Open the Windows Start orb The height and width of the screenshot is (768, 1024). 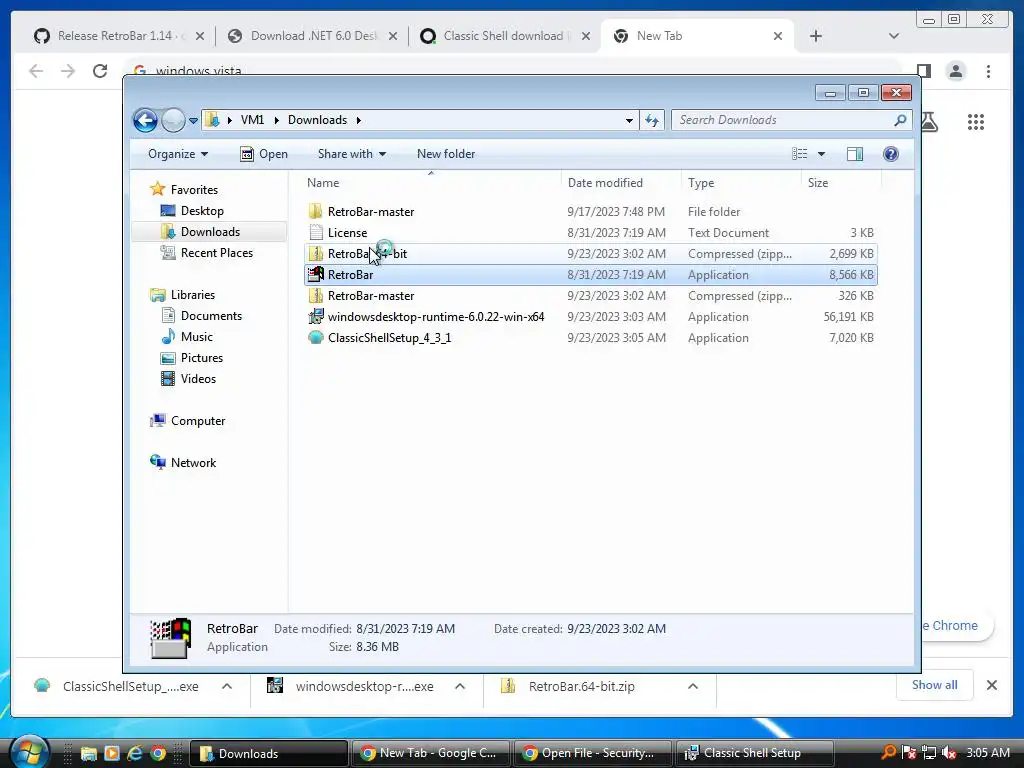[29, 752]
